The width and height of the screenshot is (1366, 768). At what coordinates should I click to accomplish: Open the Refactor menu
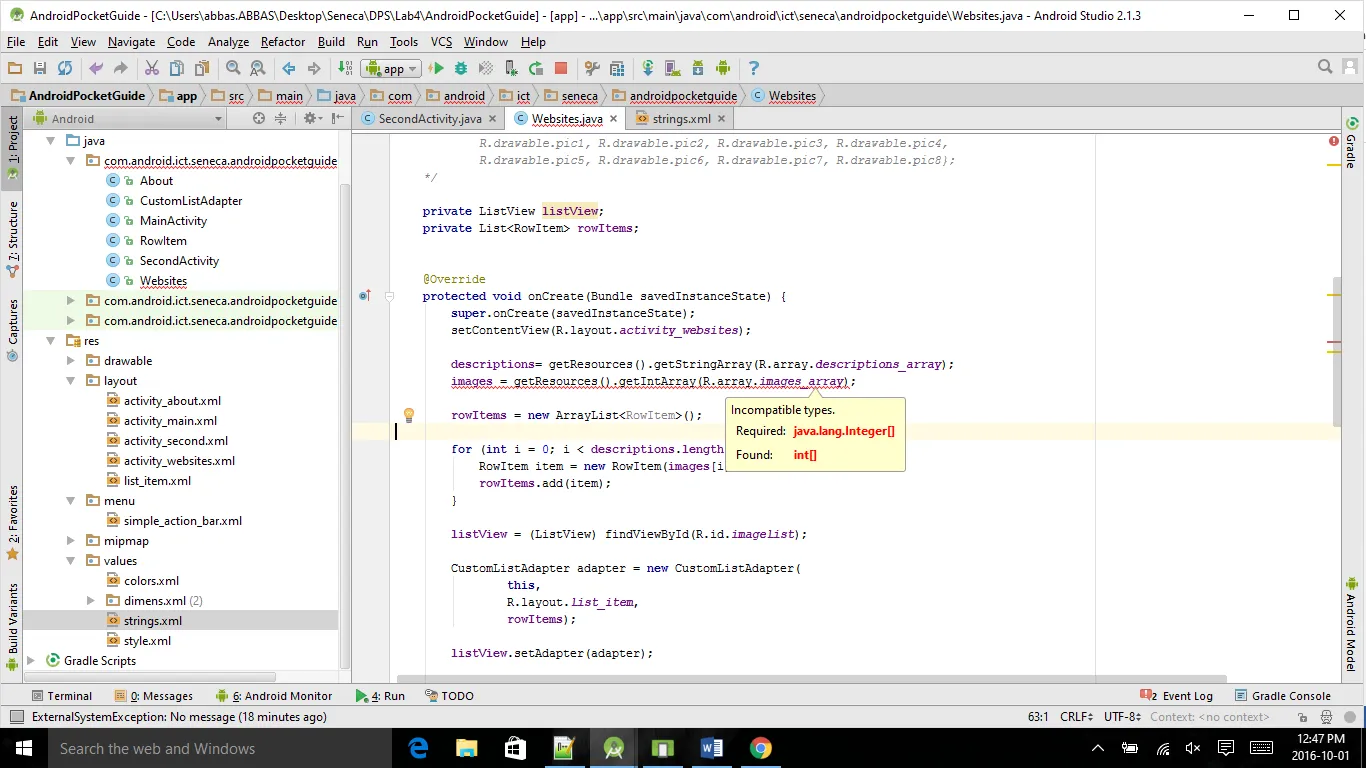(x=282, y=42)
